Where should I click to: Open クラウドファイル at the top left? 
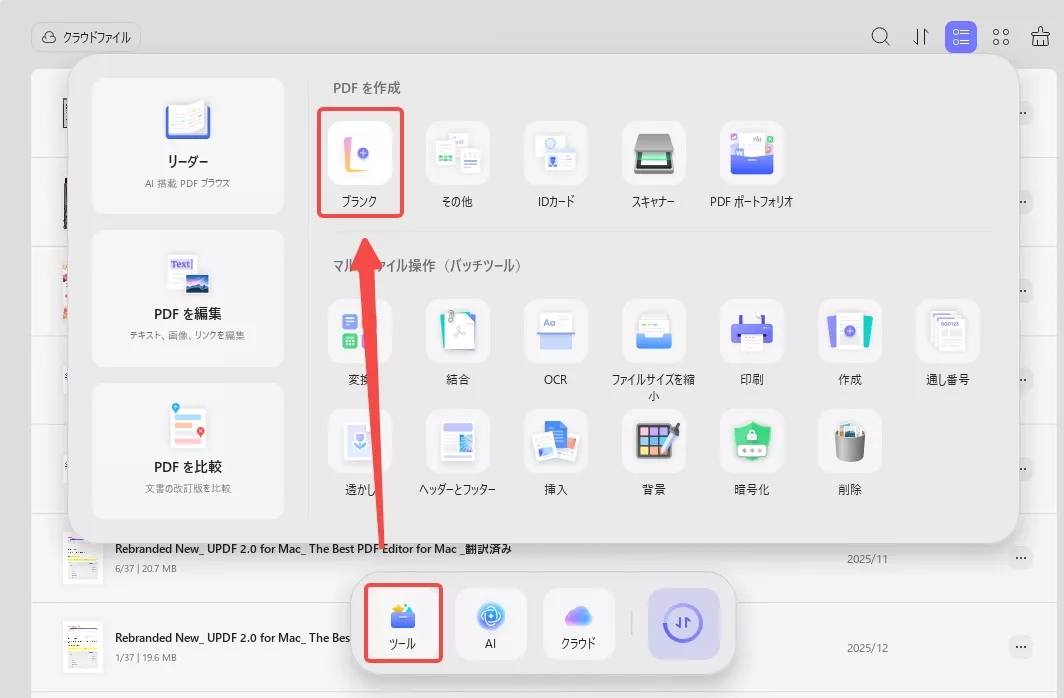(88, 37)
